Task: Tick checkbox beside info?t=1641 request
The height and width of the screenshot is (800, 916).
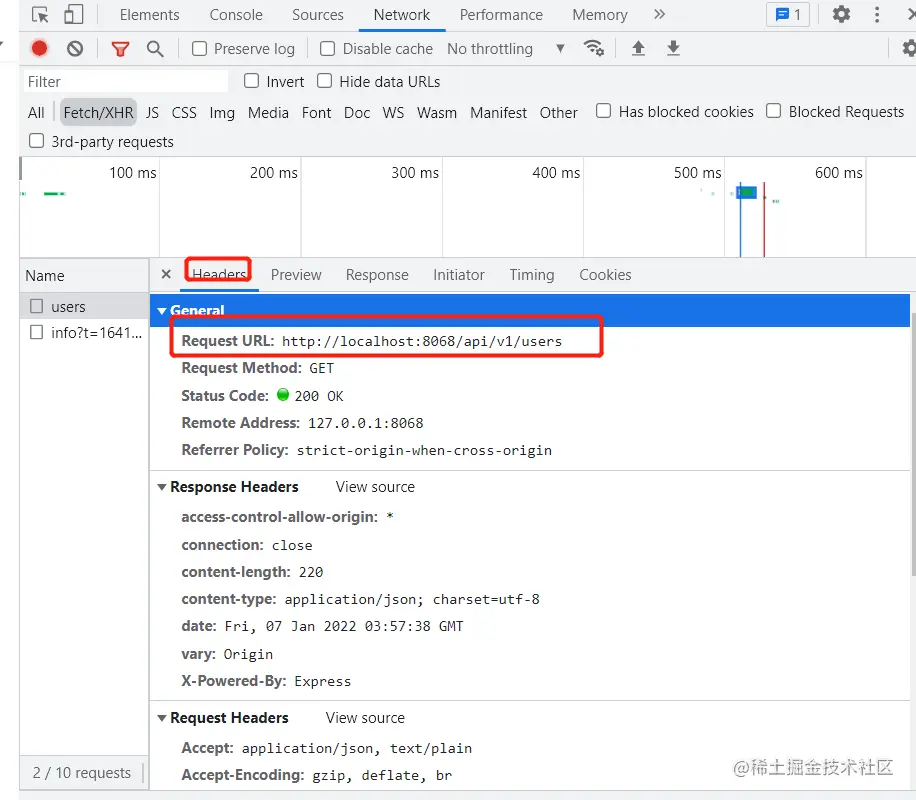Action: 36,333
